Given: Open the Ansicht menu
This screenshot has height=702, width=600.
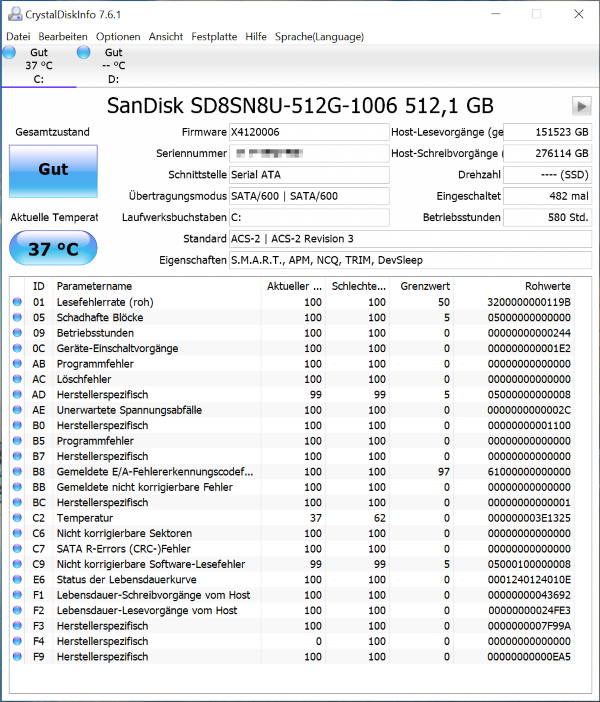Looking at the screenshot, I should coord(166,37).
